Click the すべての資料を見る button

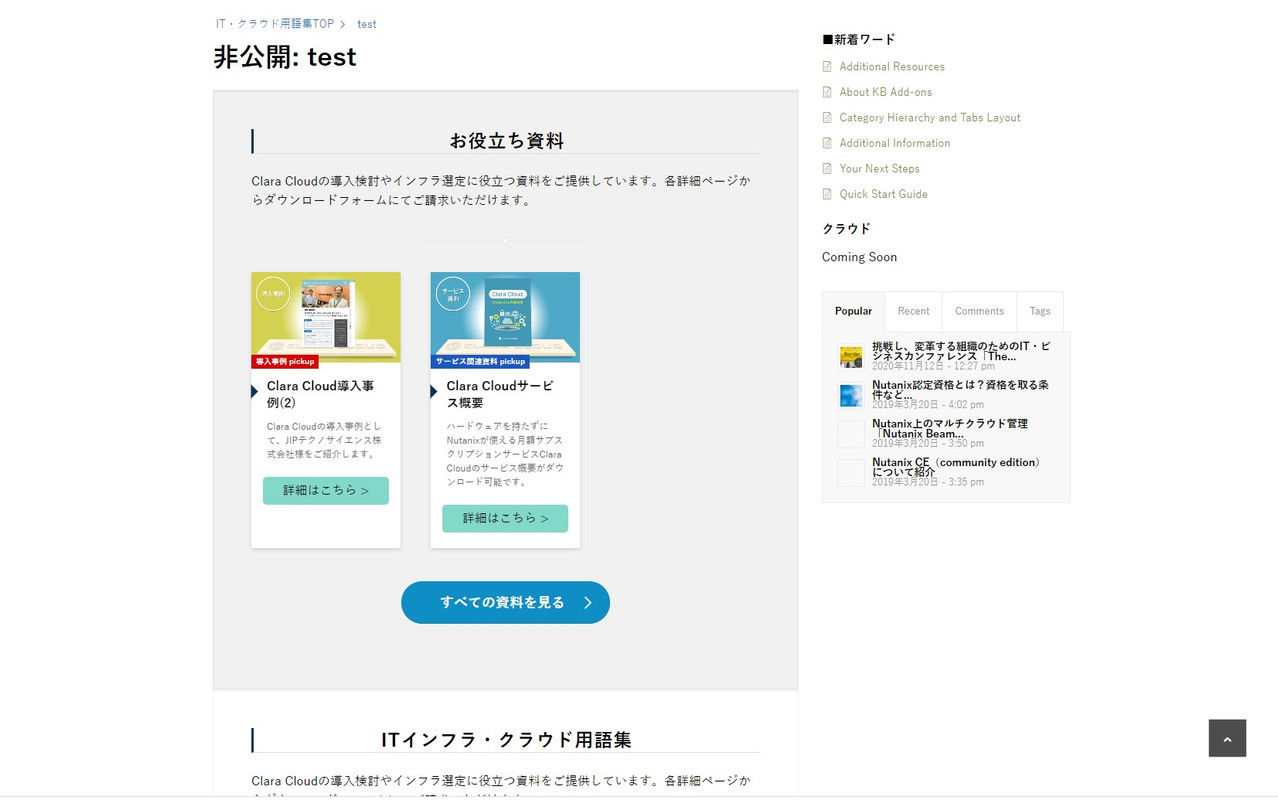[505, 602]
